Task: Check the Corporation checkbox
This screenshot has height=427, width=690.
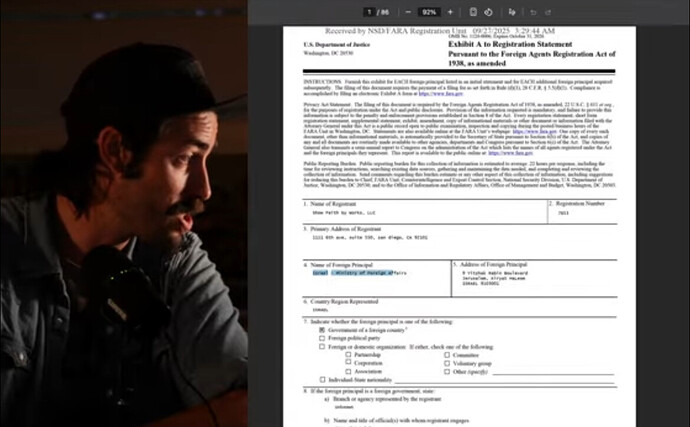Action: click(x=348, y=362)
